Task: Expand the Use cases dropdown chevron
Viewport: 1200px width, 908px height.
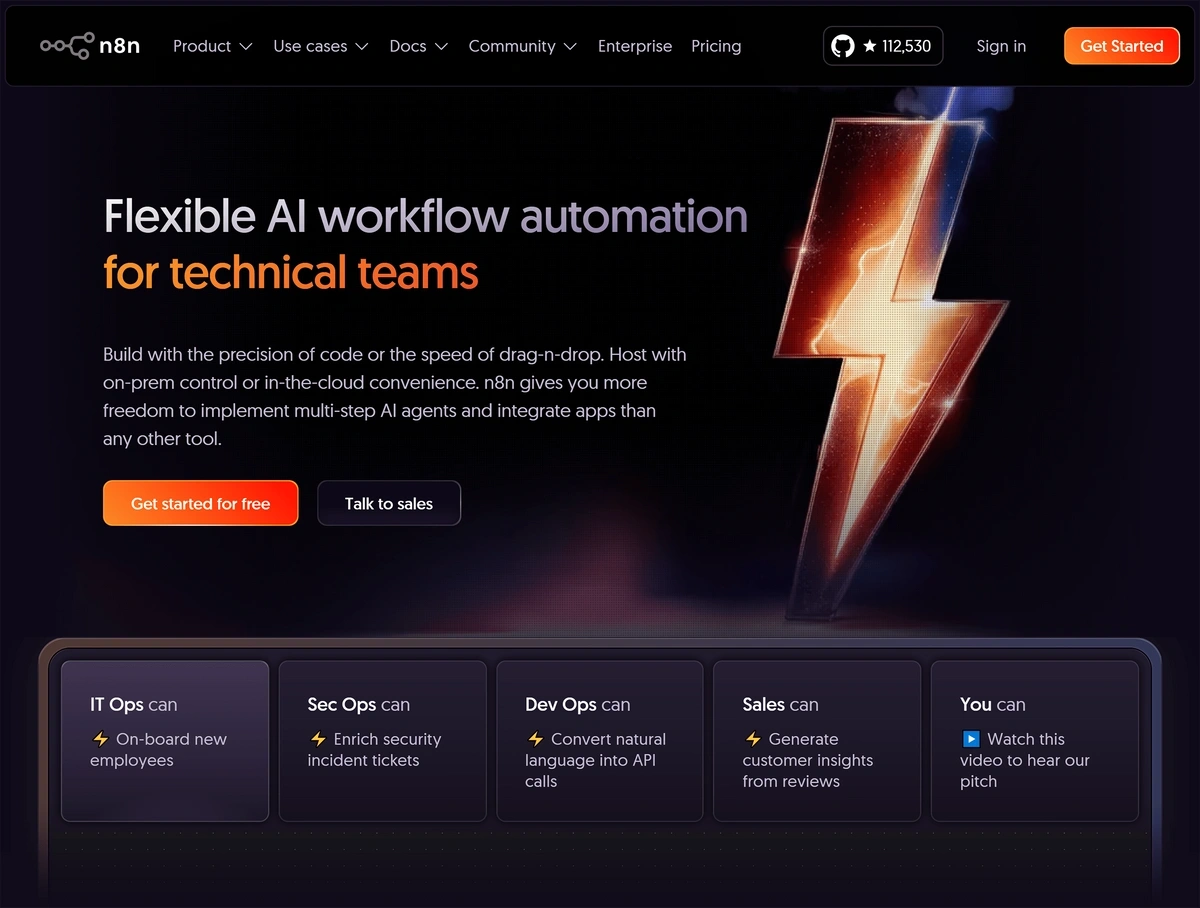Action: [x=362, y=47]
